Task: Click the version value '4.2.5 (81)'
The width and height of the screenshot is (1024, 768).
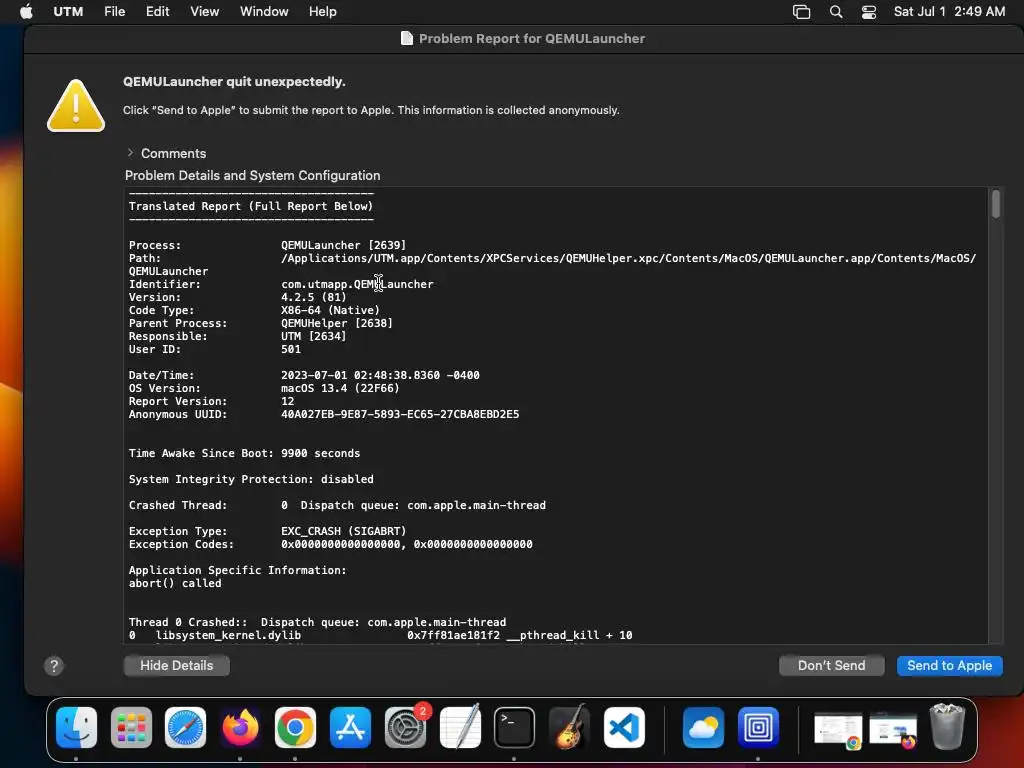Action: point(313,298)
